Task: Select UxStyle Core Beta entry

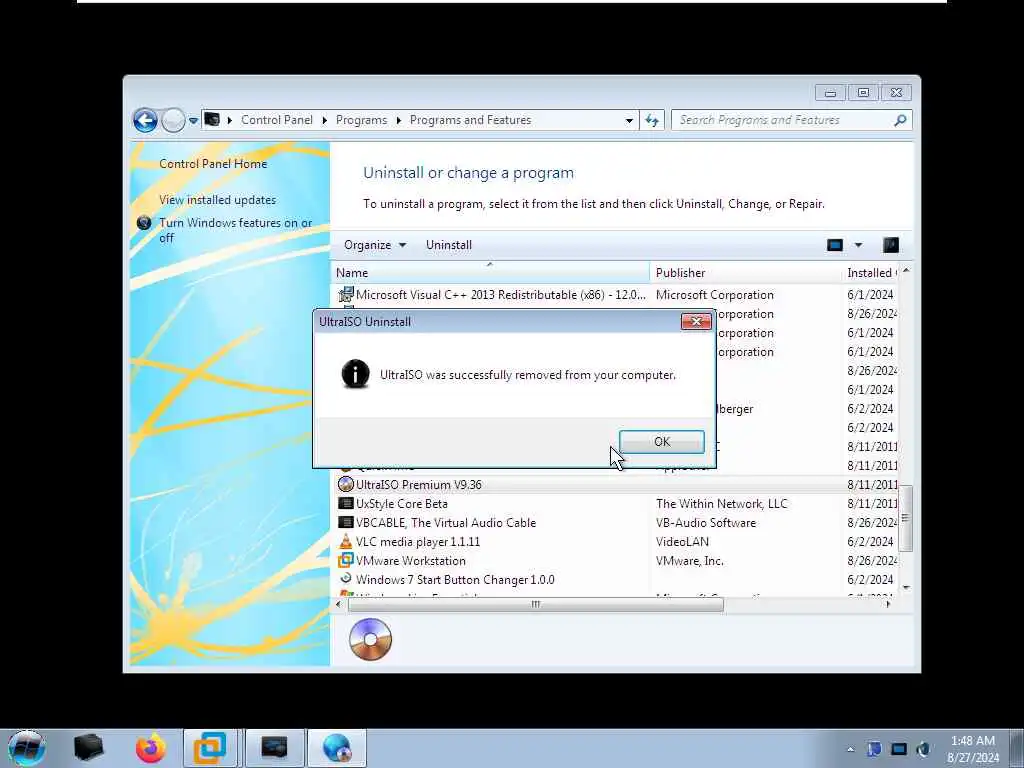Action: point(614,504)
